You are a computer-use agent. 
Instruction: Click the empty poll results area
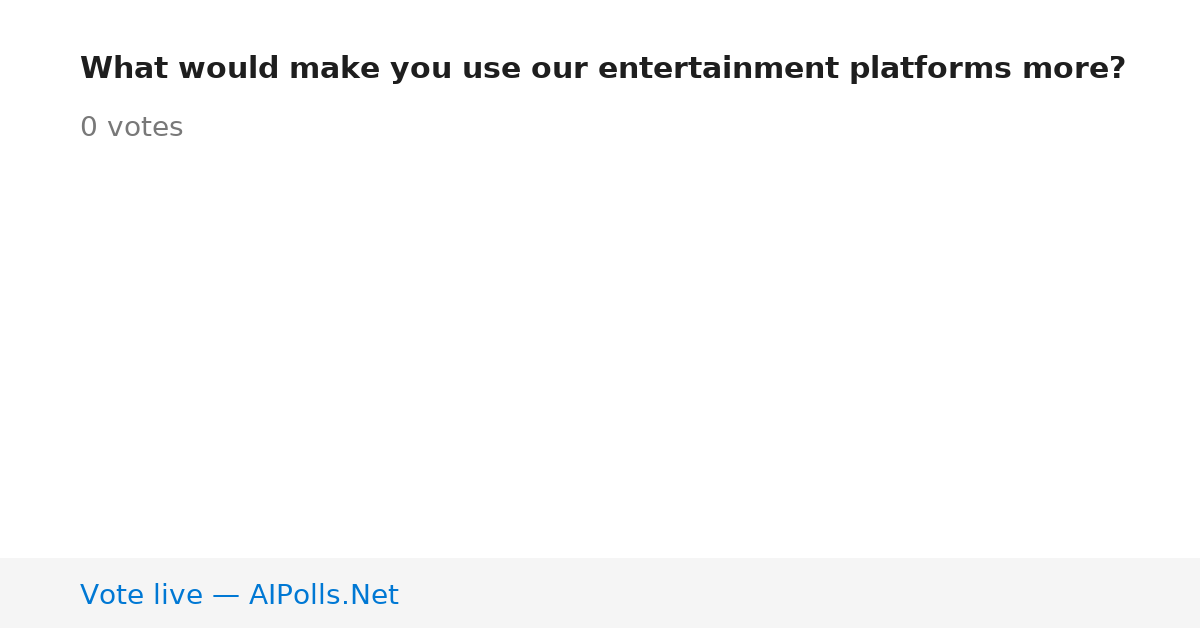click(600, 350)
